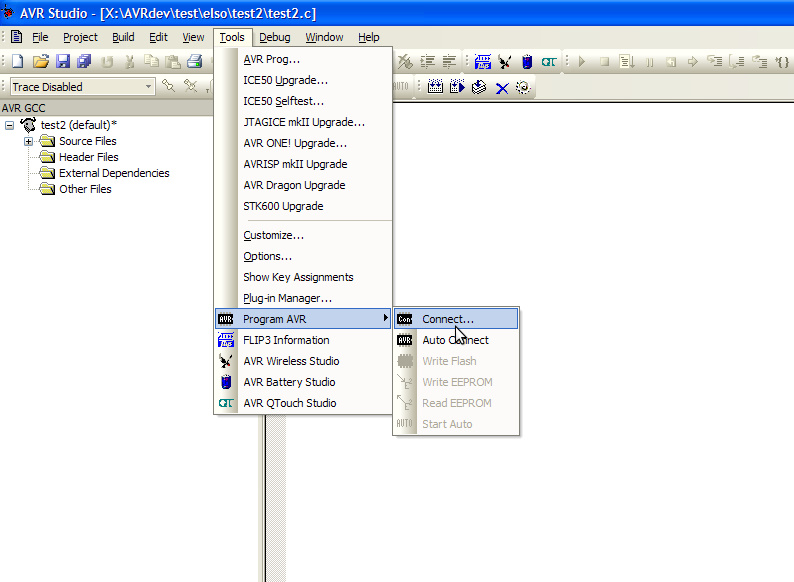Choose AVR Prog... from Tools menu
Image resolution: width=794 pixels, height=582 pixels.
pos(303,59)
